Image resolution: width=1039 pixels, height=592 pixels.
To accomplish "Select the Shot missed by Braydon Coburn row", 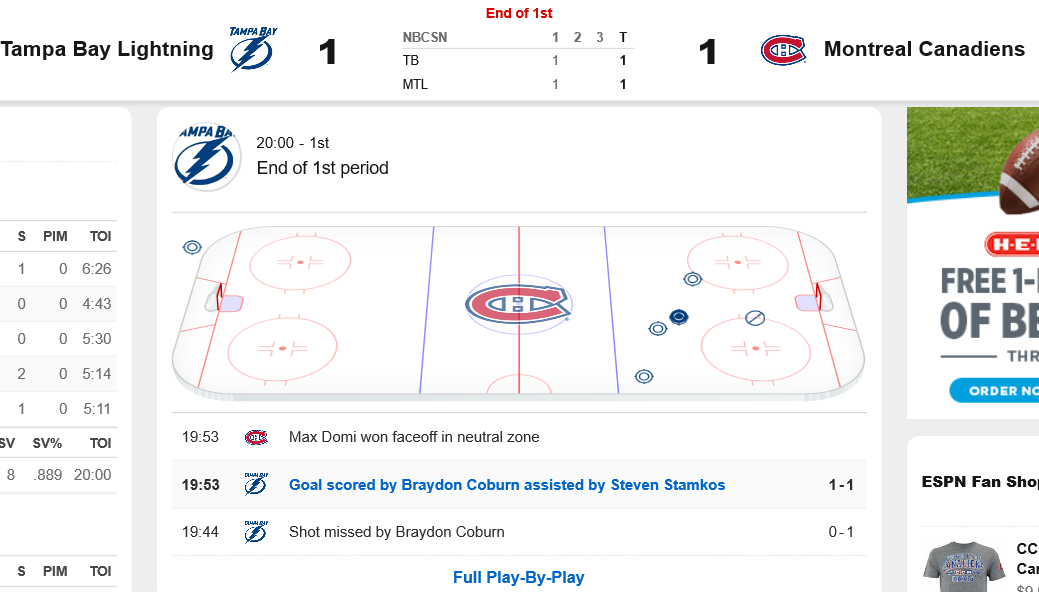I will pyautogui.click(x=519, y=532).
